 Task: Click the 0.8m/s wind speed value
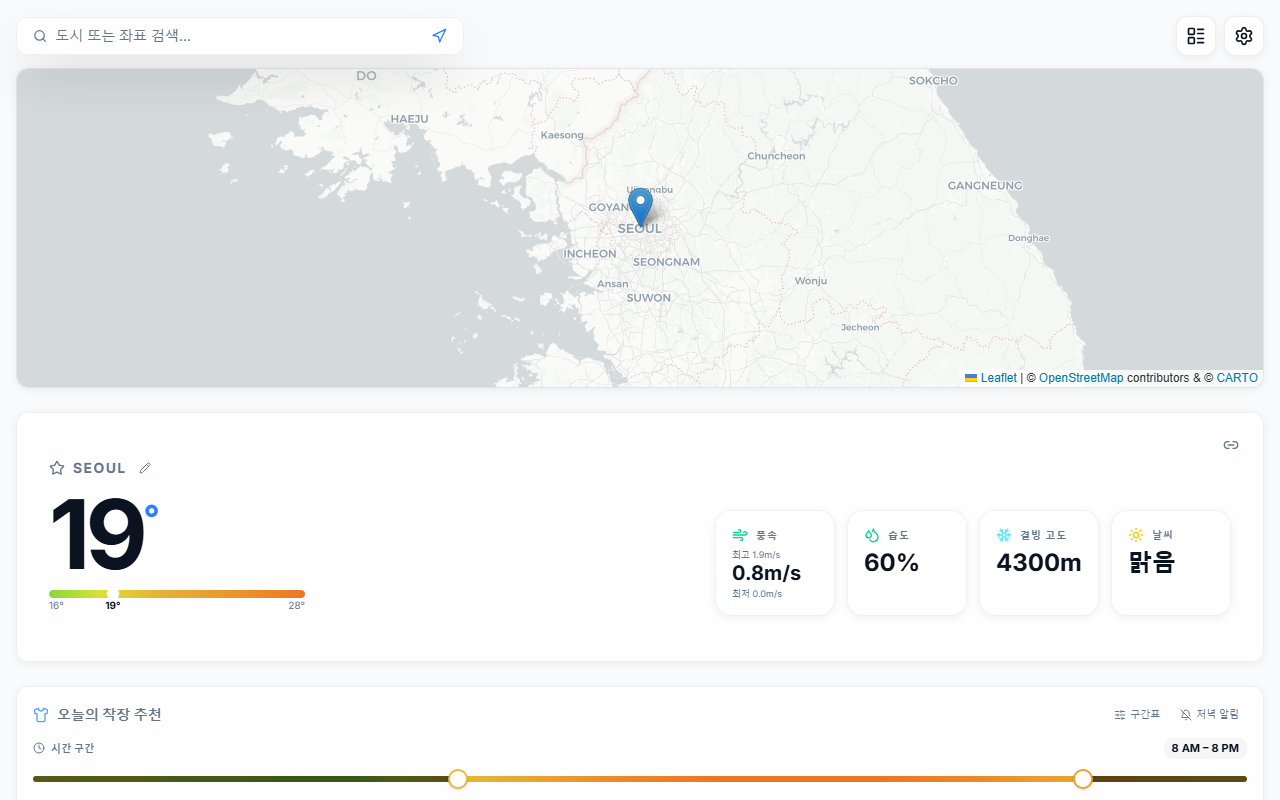tap(767, 573)
